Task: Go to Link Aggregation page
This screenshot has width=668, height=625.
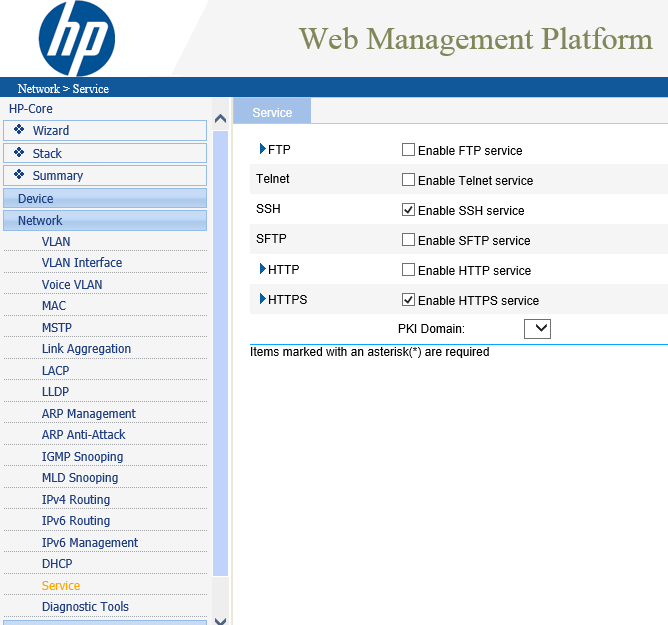Action: click(86, 349)
